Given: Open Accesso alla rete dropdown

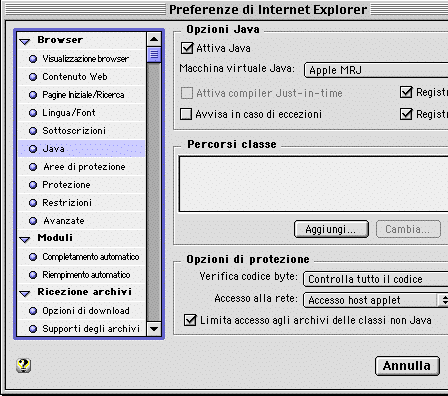Looking at the screenshot, I should click(376, 300).
